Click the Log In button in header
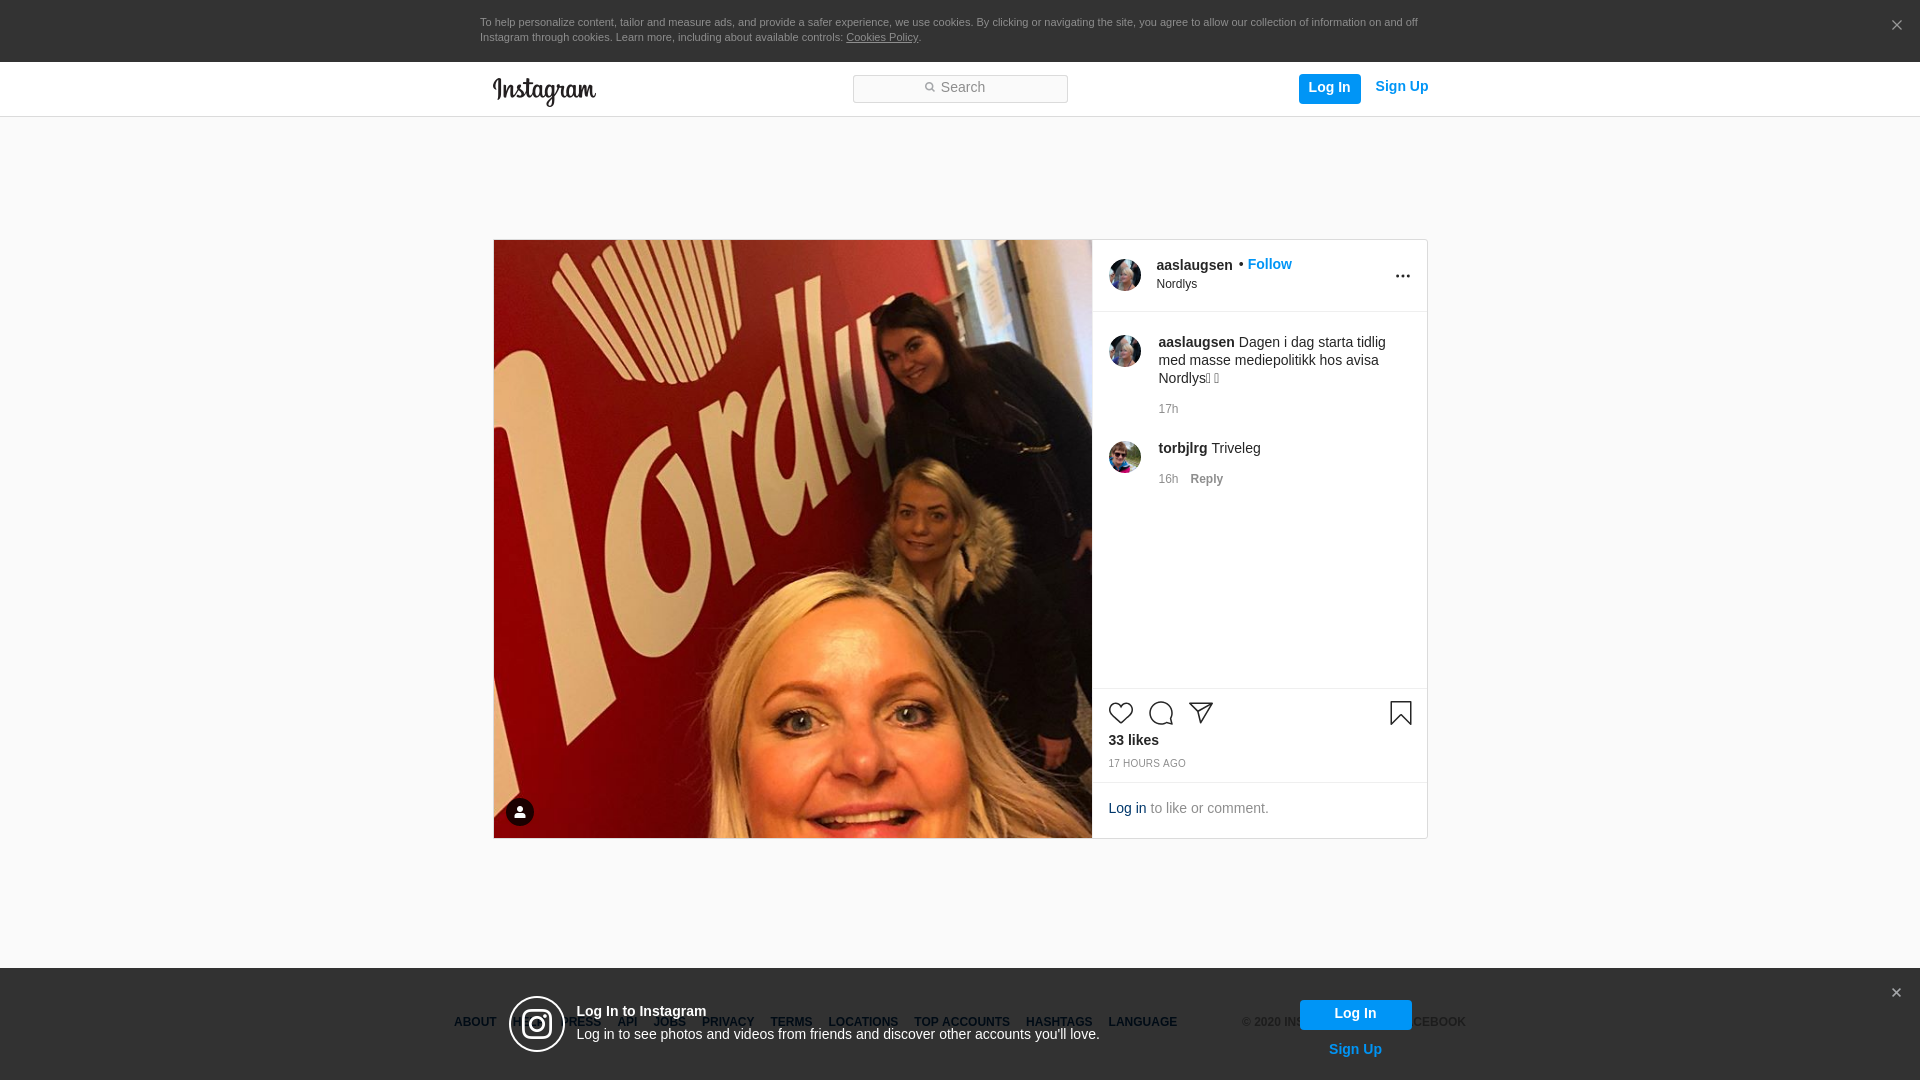The width and height of the screenshot is (1920, 1080). pyautogui.click(x=1329, y=88)
